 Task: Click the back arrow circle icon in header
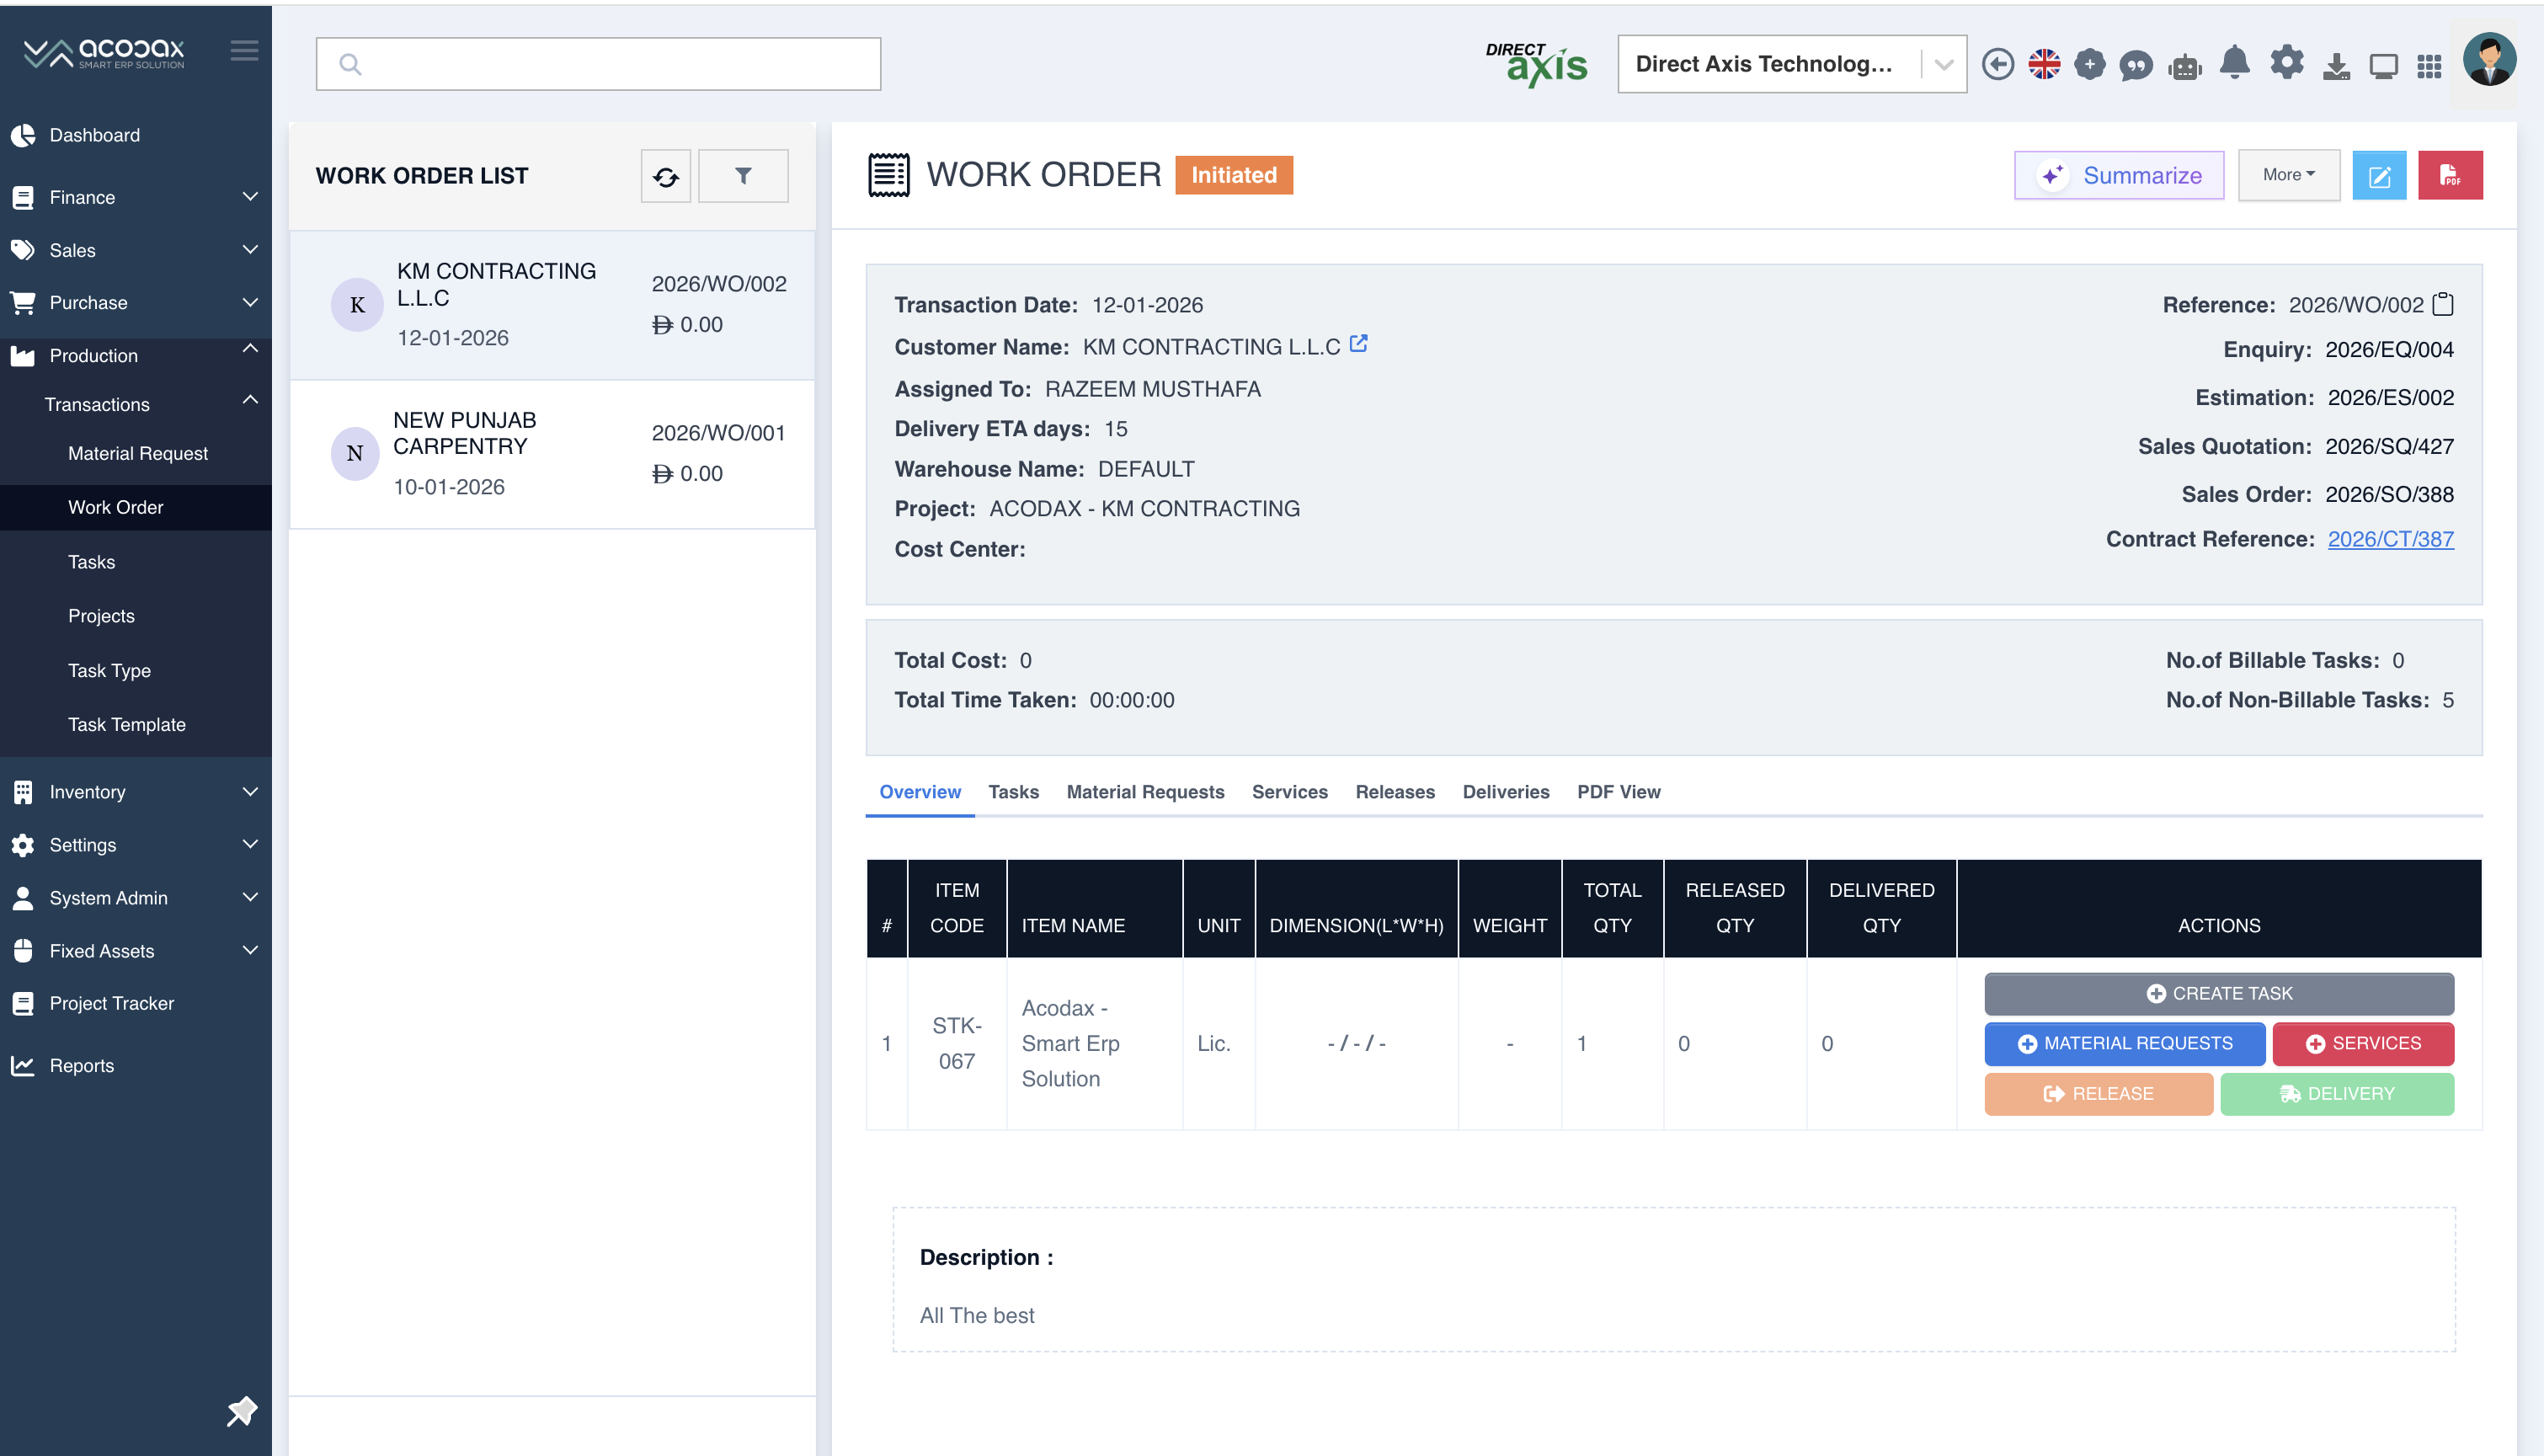(x=1997, y=65)
